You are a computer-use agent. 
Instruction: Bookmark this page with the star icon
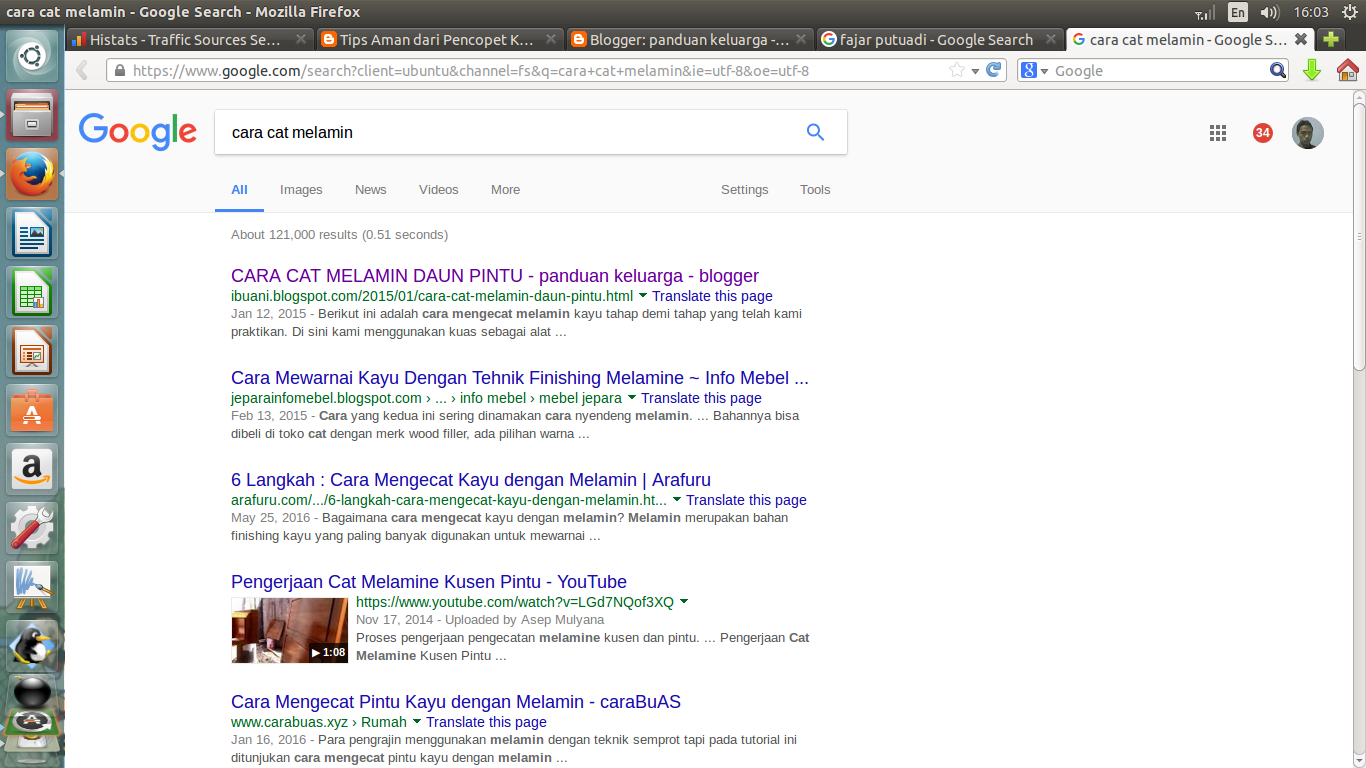pyautogui.click(x=957, y=70)
